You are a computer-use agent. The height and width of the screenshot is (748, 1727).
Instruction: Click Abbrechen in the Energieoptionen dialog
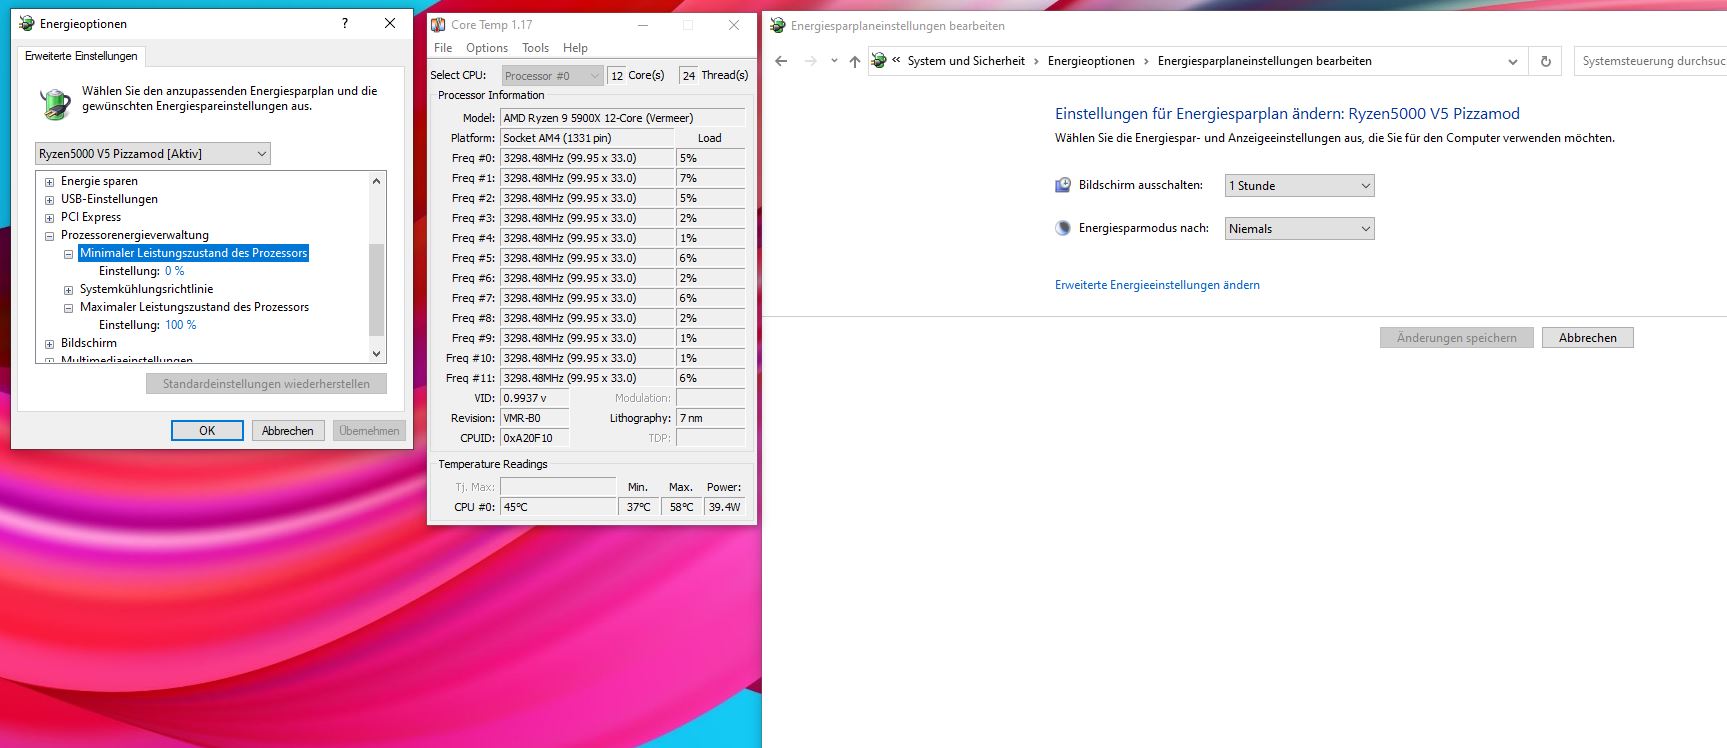pyautogui.click(x=288, y=431)
